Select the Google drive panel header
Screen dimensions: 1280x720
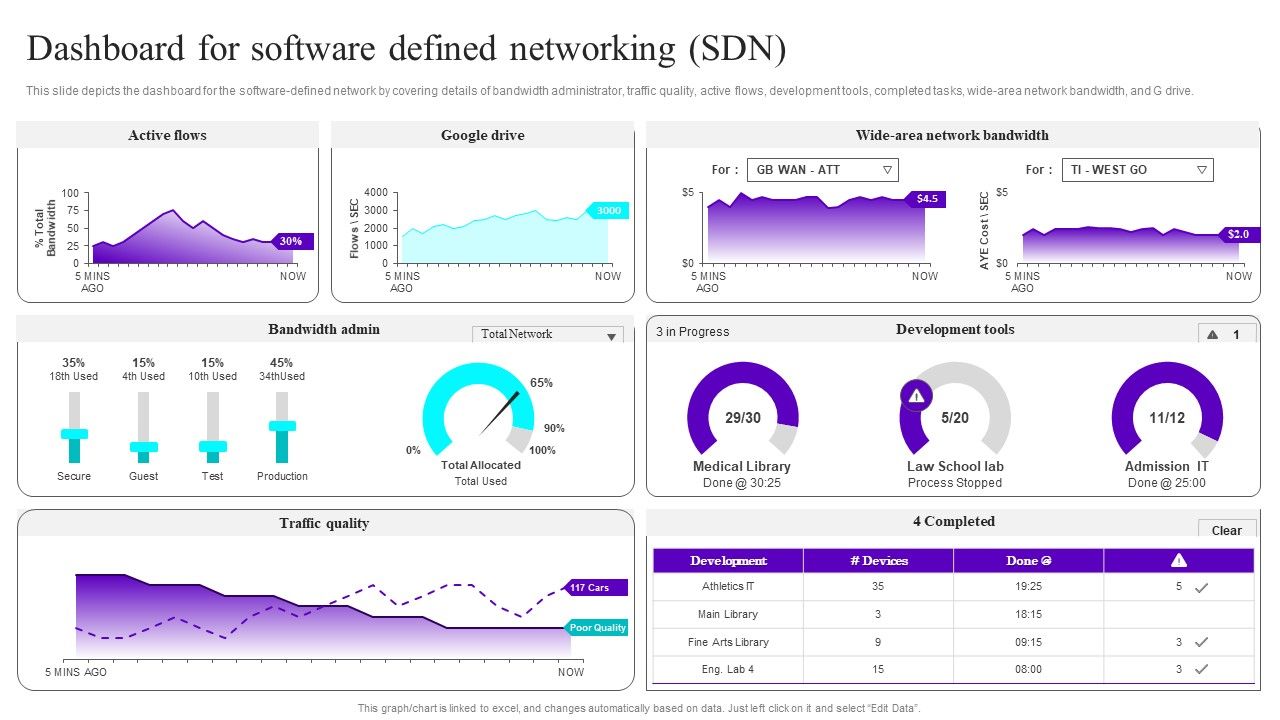pos(483,135)
